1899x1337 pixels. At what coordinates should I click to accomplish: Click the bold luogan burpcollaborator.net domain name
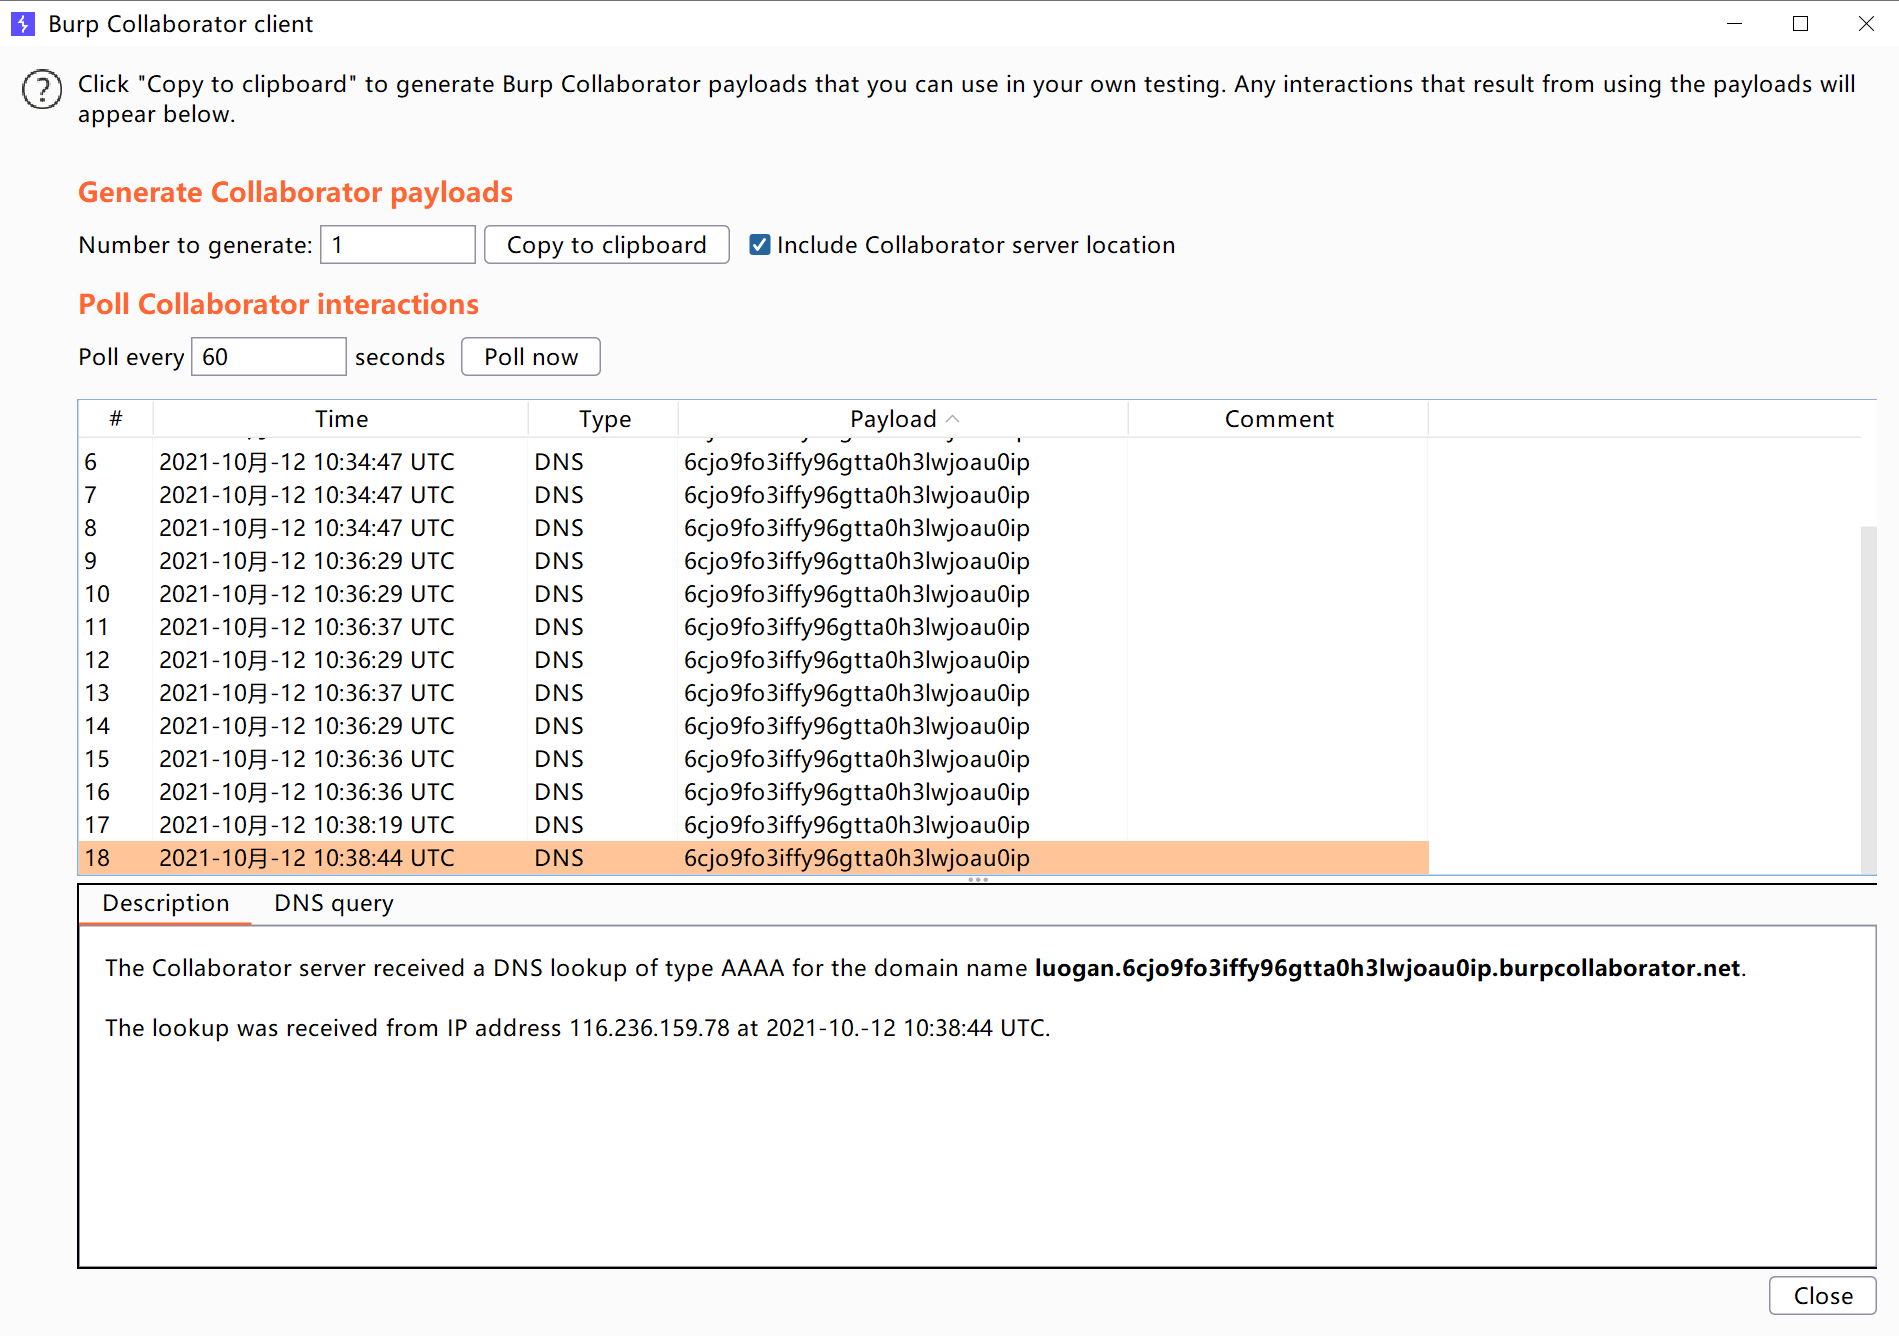coord(1387,968)
